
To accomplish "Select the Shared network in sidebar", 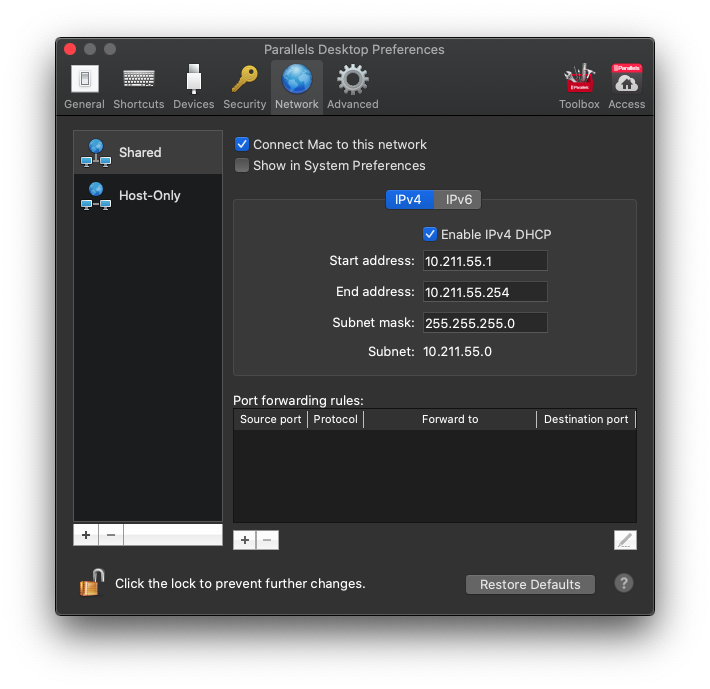I will pyautogui.click(x=148, y=153).
